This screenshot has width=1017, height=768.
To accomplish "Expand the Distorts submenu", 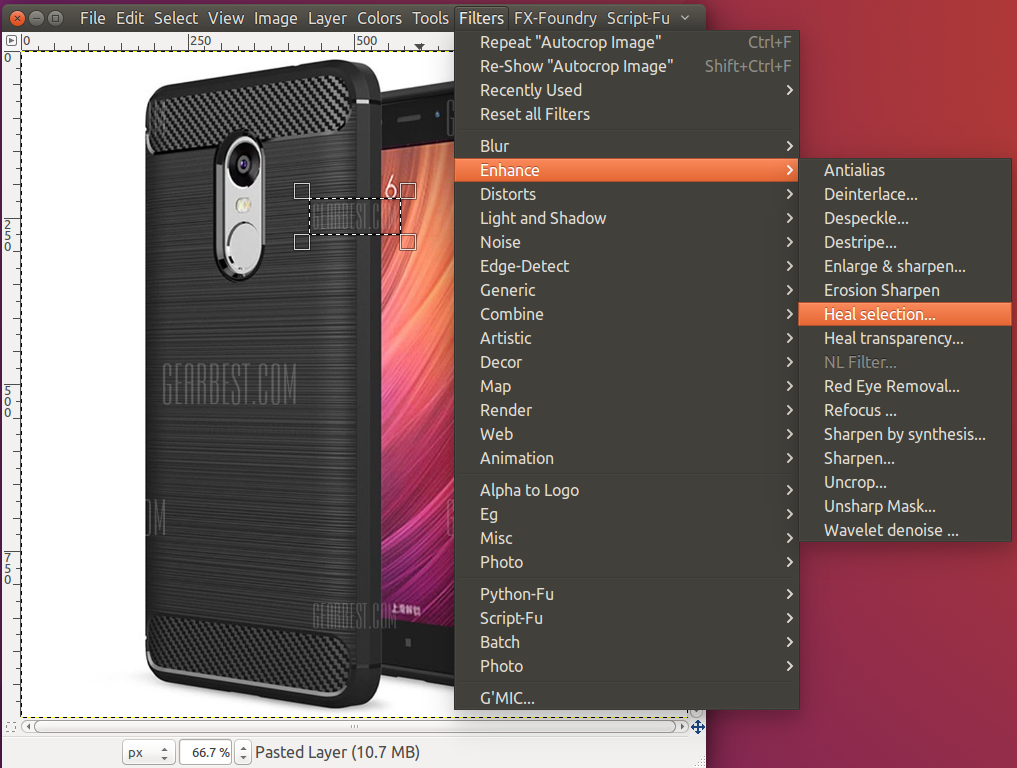I will tap(627, 194).
